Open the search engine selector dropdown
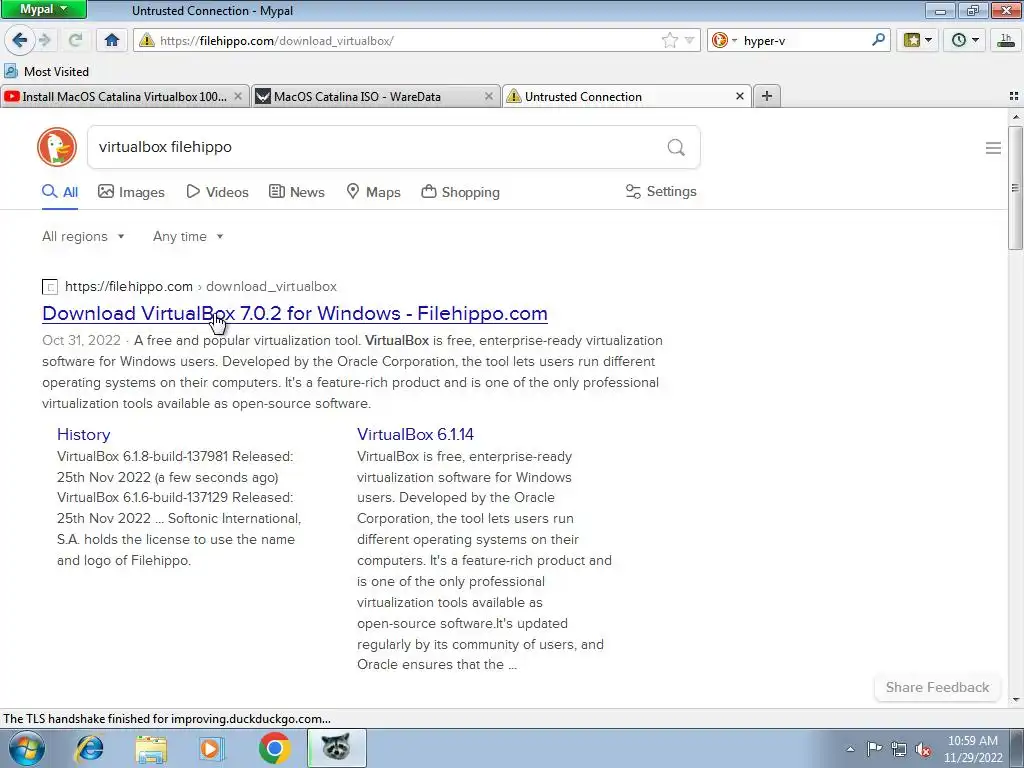1024x768 pixels. pos(724,40)
